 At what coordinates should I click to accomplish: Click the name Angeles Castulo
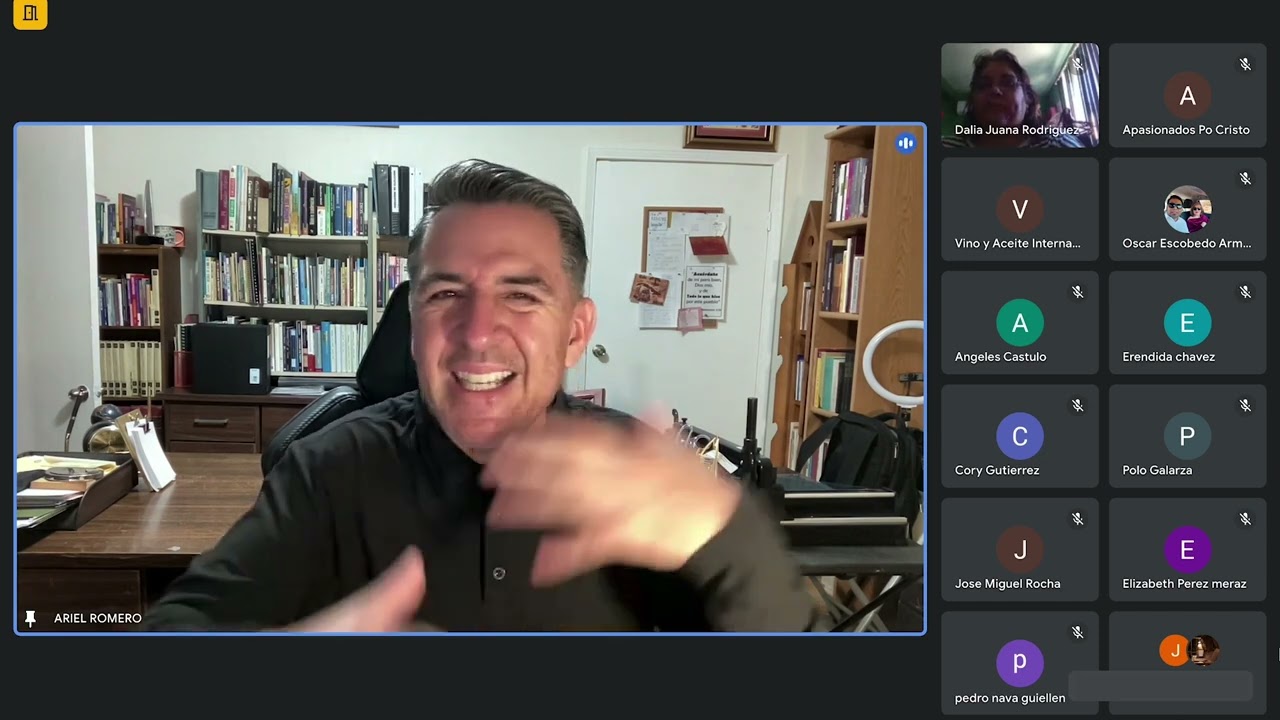pyautogui.click(x=1000, y=357)
